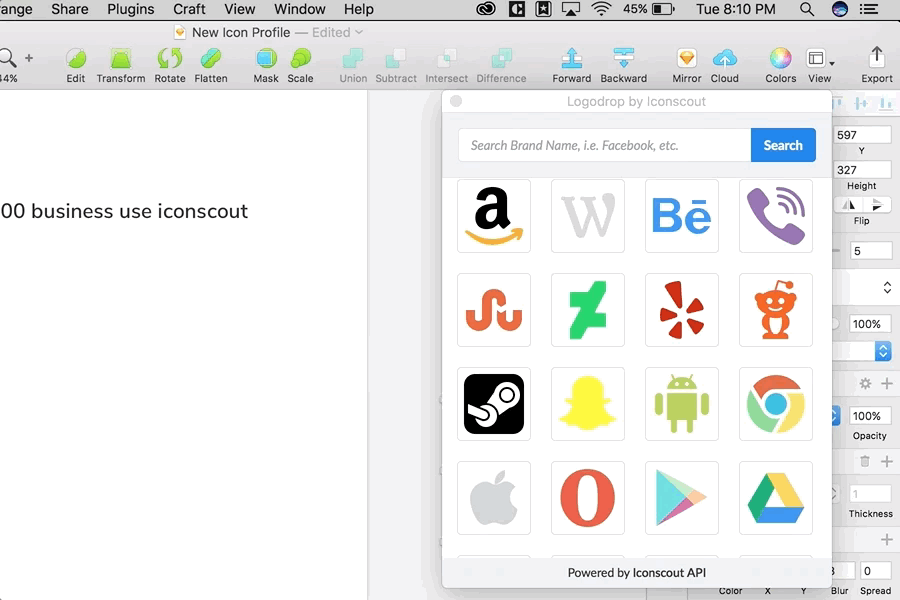Open the Cloud toolbar icon

[x=724, y=59]
